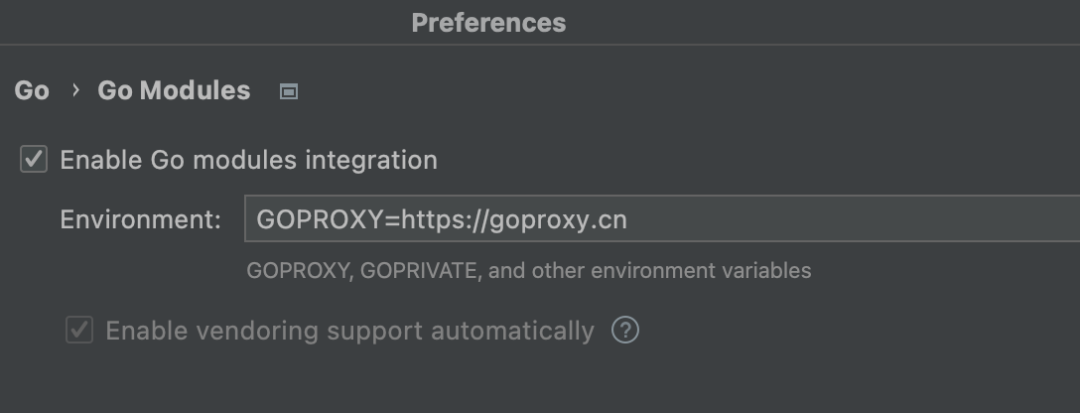Click the small icon beside Go Modules heading
This screenshot has height=413, width=1080.
pos(289,92)
